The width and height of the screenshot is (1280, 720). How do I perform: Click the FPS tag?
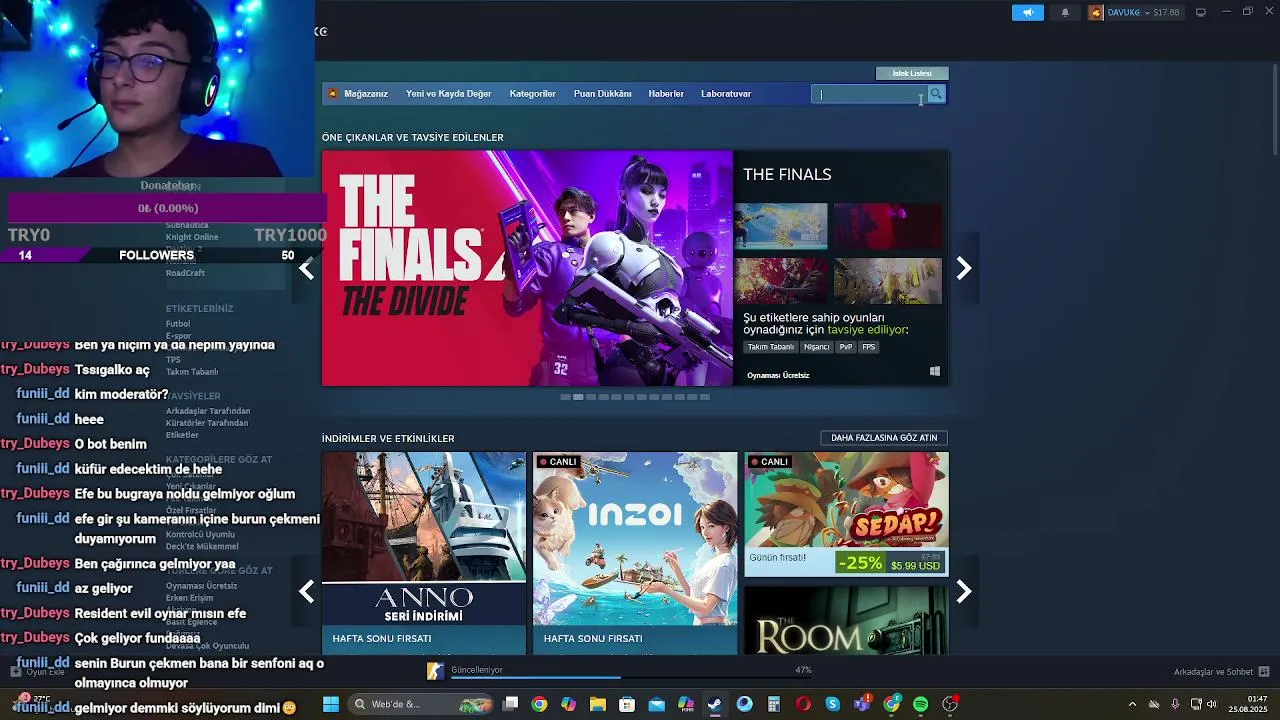(868, 347)
